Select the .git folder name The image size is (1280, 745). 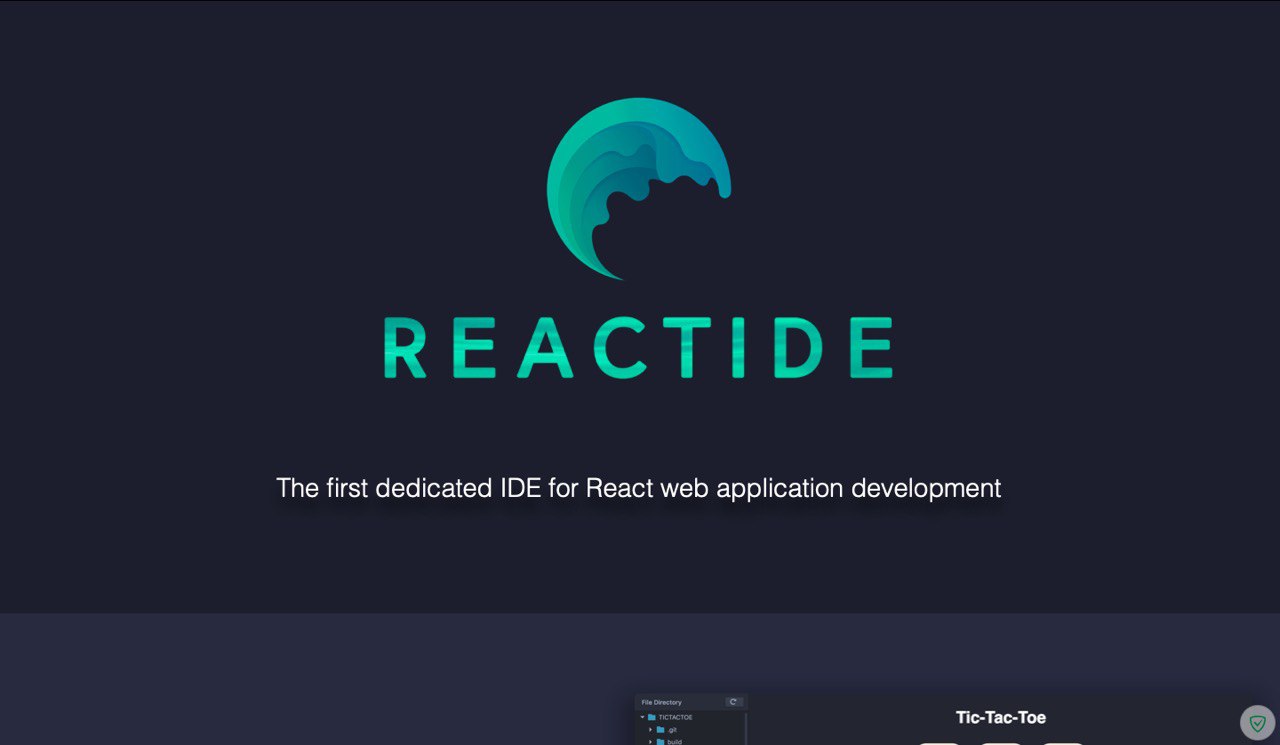pos(672,730)
